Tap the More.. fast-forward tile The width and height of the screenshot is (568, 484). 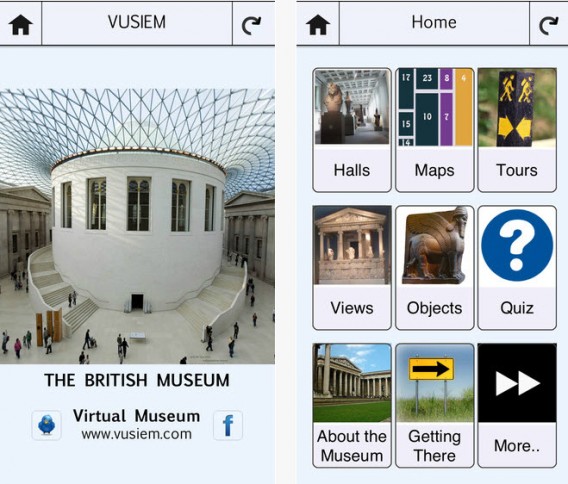[517, 405]
